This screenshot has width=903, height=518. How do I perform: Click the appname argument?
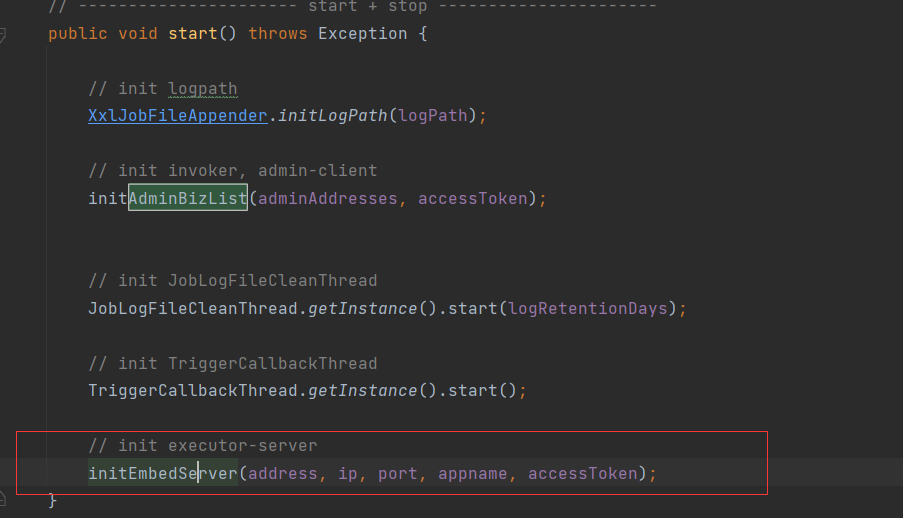472,473
